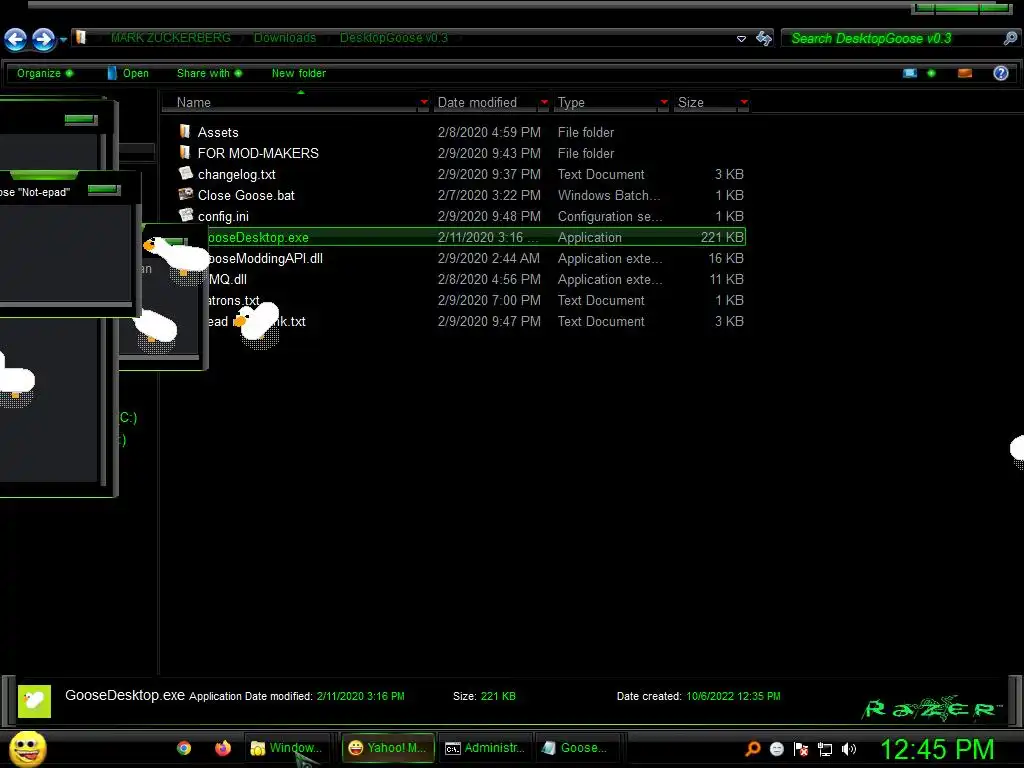The image size is (1024, 768).
Task: Open address bar history dropdown arrow
Action: [741, 39]
